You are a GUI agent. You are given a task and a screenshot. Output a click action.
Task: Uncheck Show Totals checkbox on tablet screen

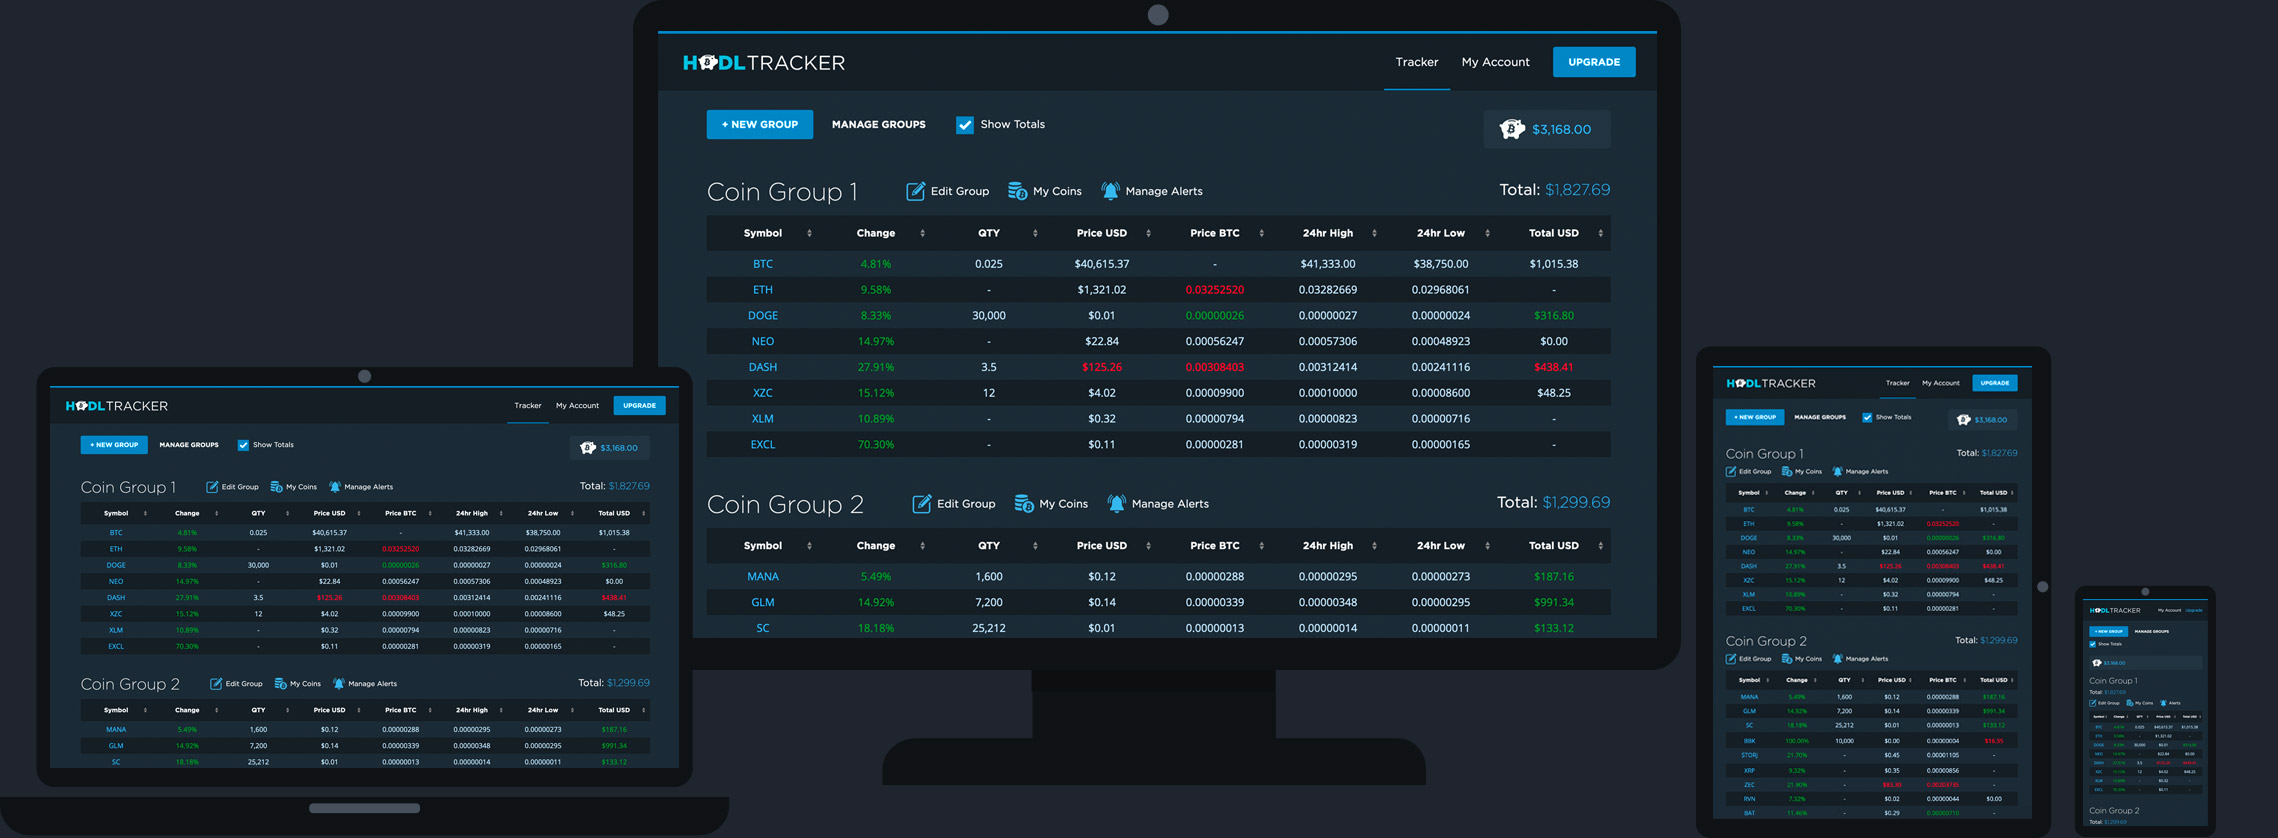pyautogui.click(x=1867, y=418)
